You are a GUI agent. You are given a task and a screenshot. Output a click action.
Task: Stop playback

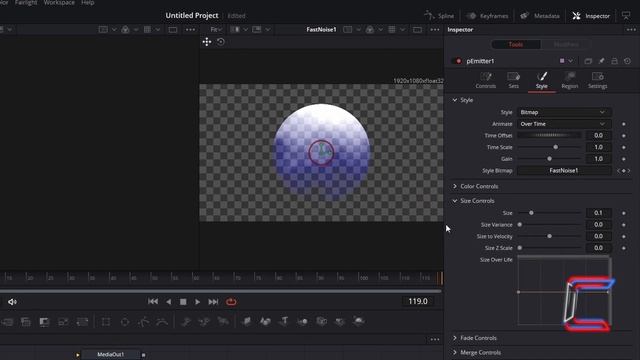coord(183,302)
